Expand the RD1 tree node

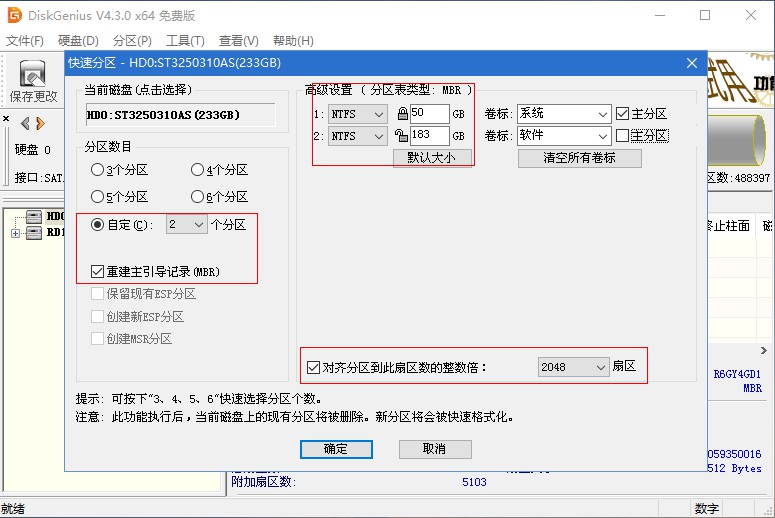(15, 233)
